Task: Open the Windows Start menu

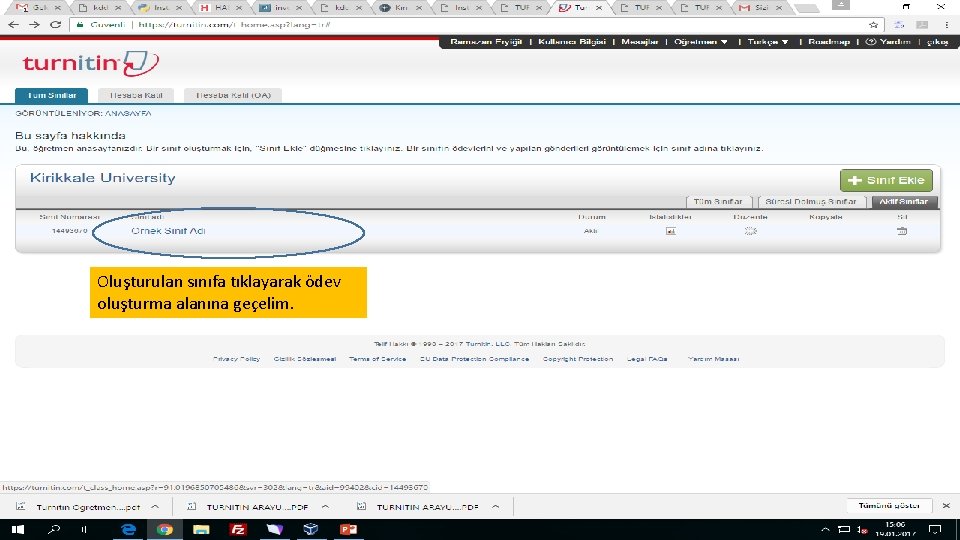Action: click(x=17, y=530)
